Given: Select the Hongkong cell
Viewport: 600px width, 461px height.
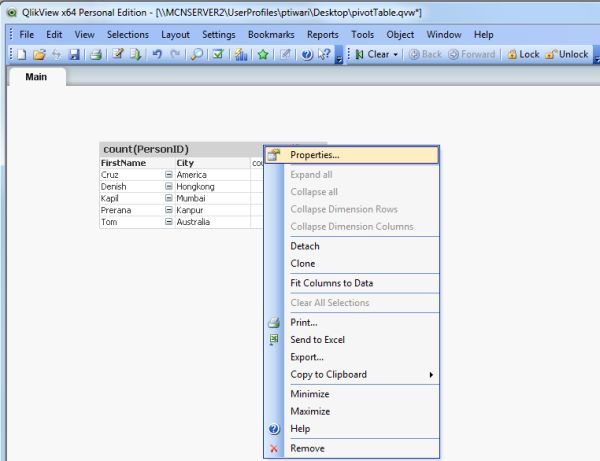Looking at the screenshot, I should (213, 187).
